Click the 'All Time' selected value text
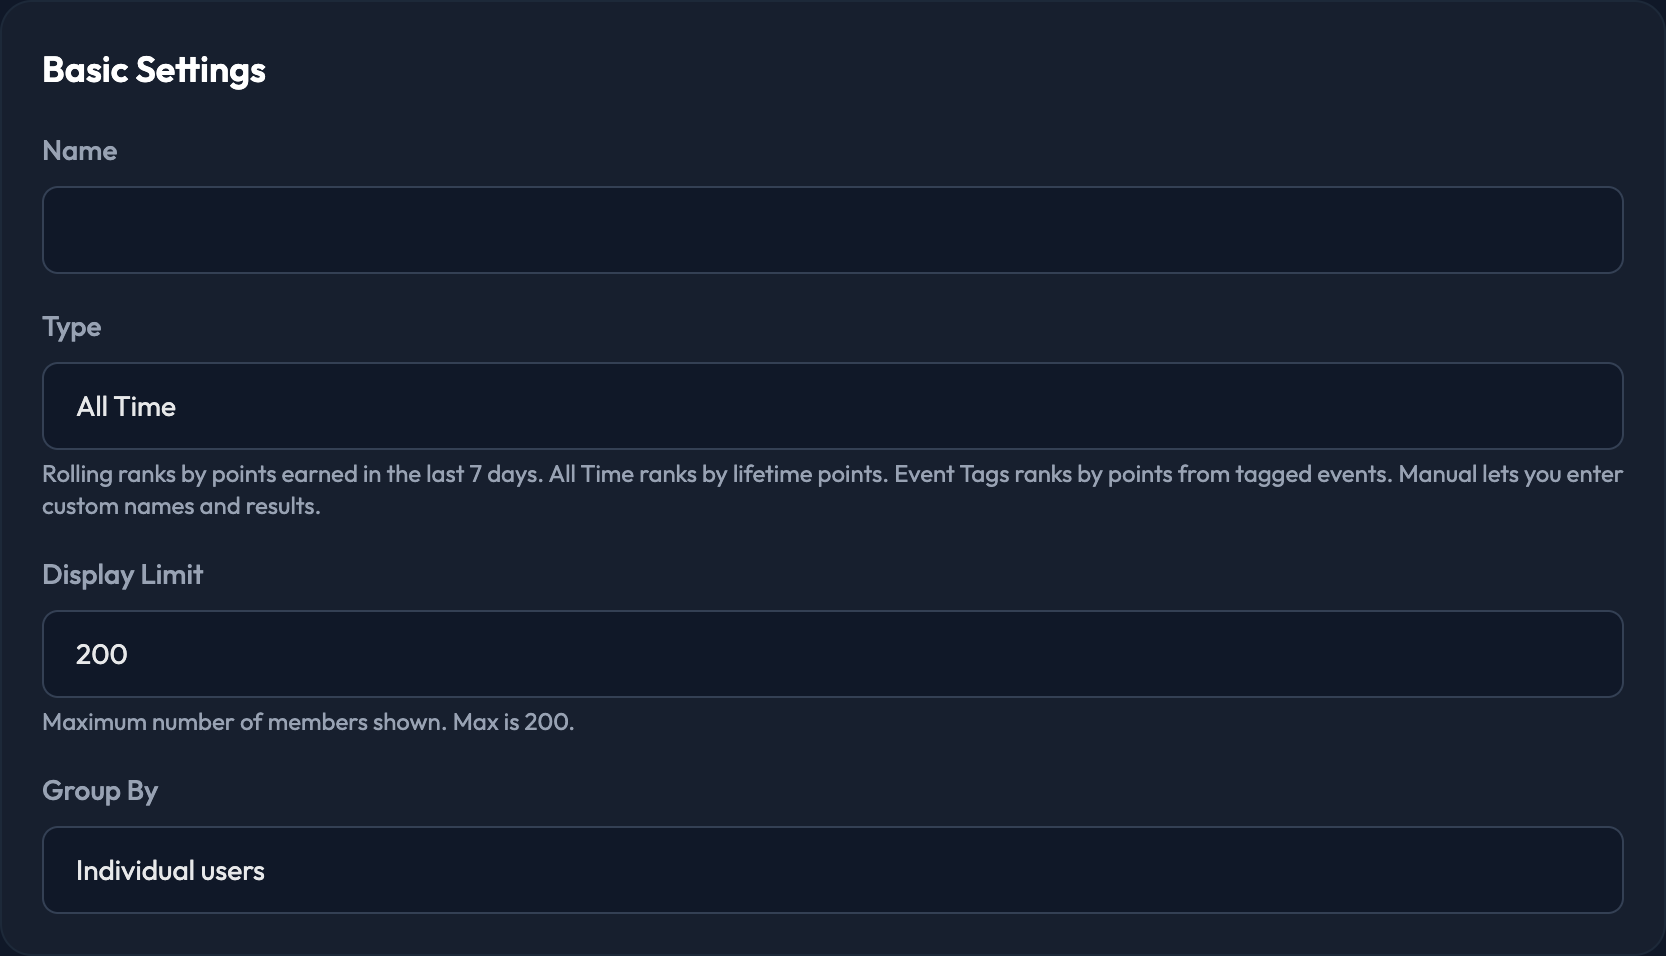The width and height of the screenshot is (1666, 956). (x=126, y=407)
